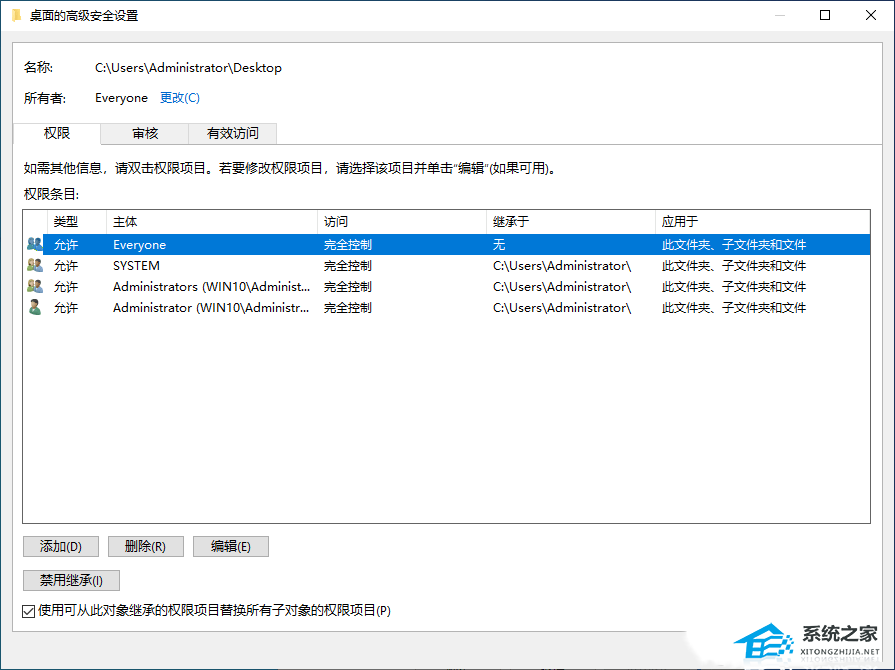Click 无 in the Everyone row
The image size is (895, 670).
pyautogui.click(x=499, y=245)
